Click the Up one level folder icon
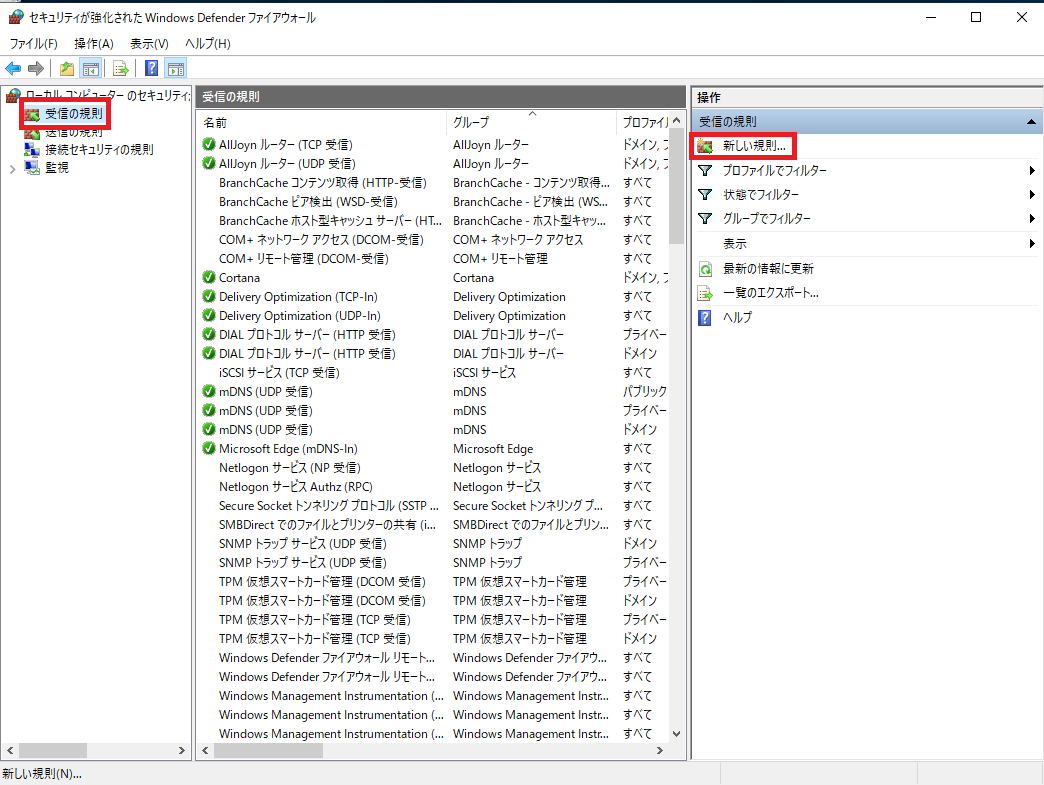 tap(67, 68)
